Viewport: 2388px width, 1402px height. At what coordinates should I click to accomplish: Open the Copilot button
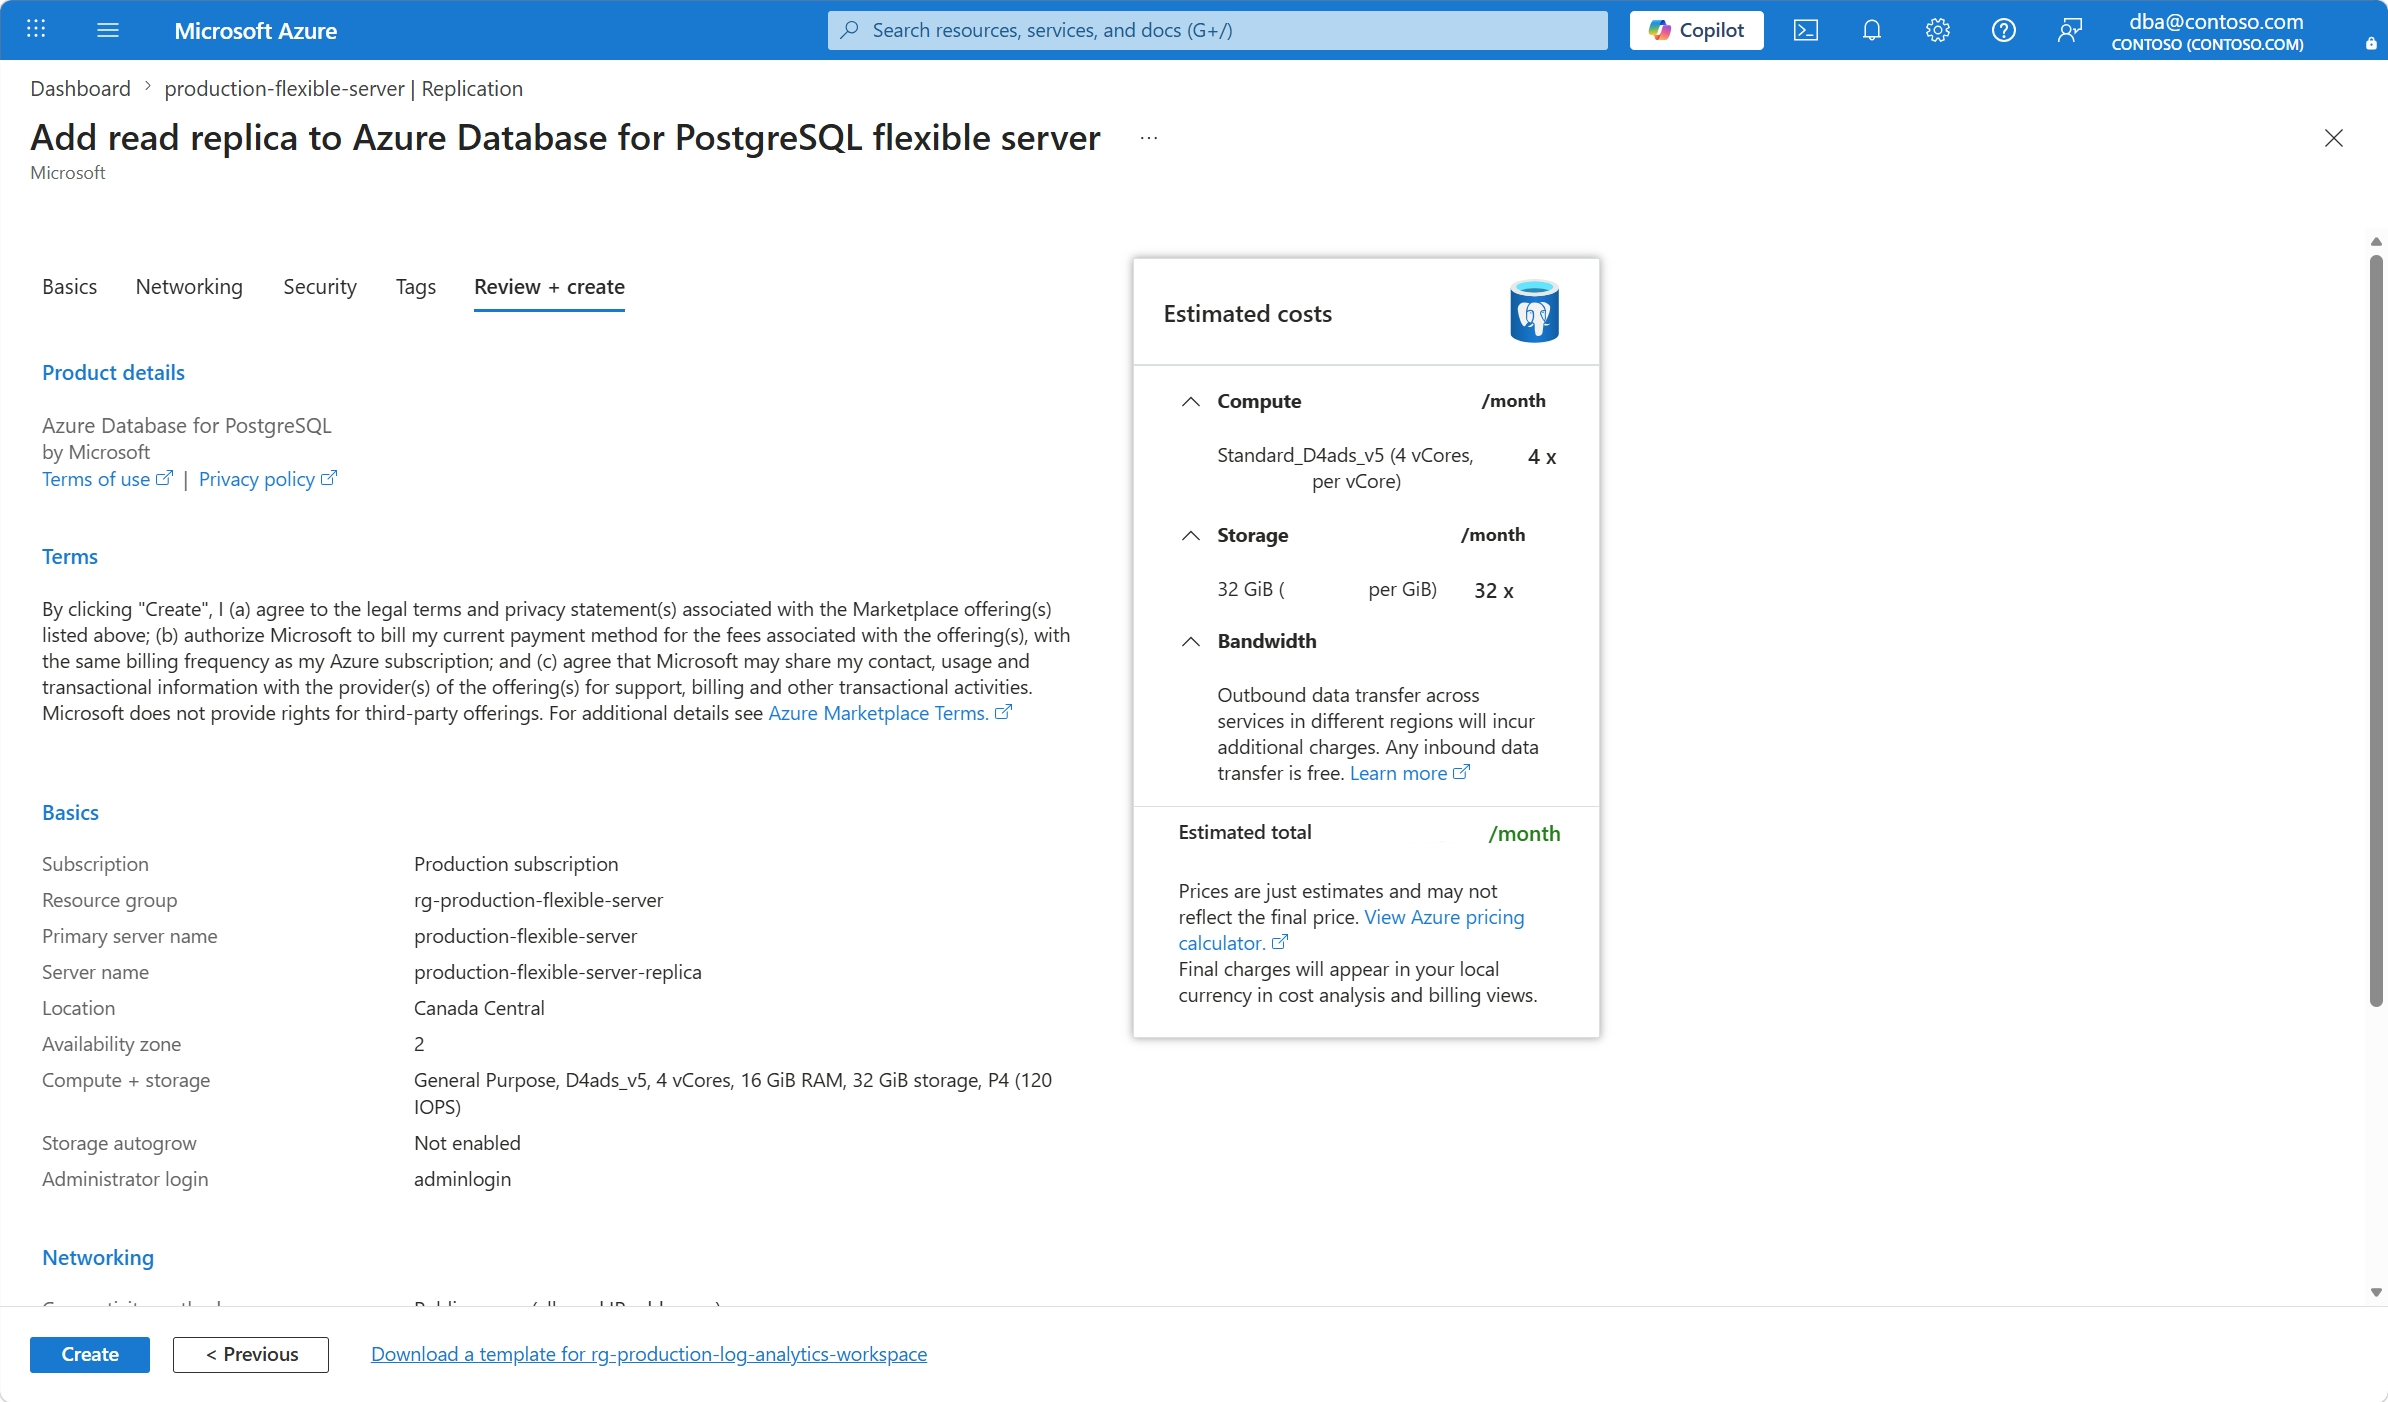tap(1696, 30)
